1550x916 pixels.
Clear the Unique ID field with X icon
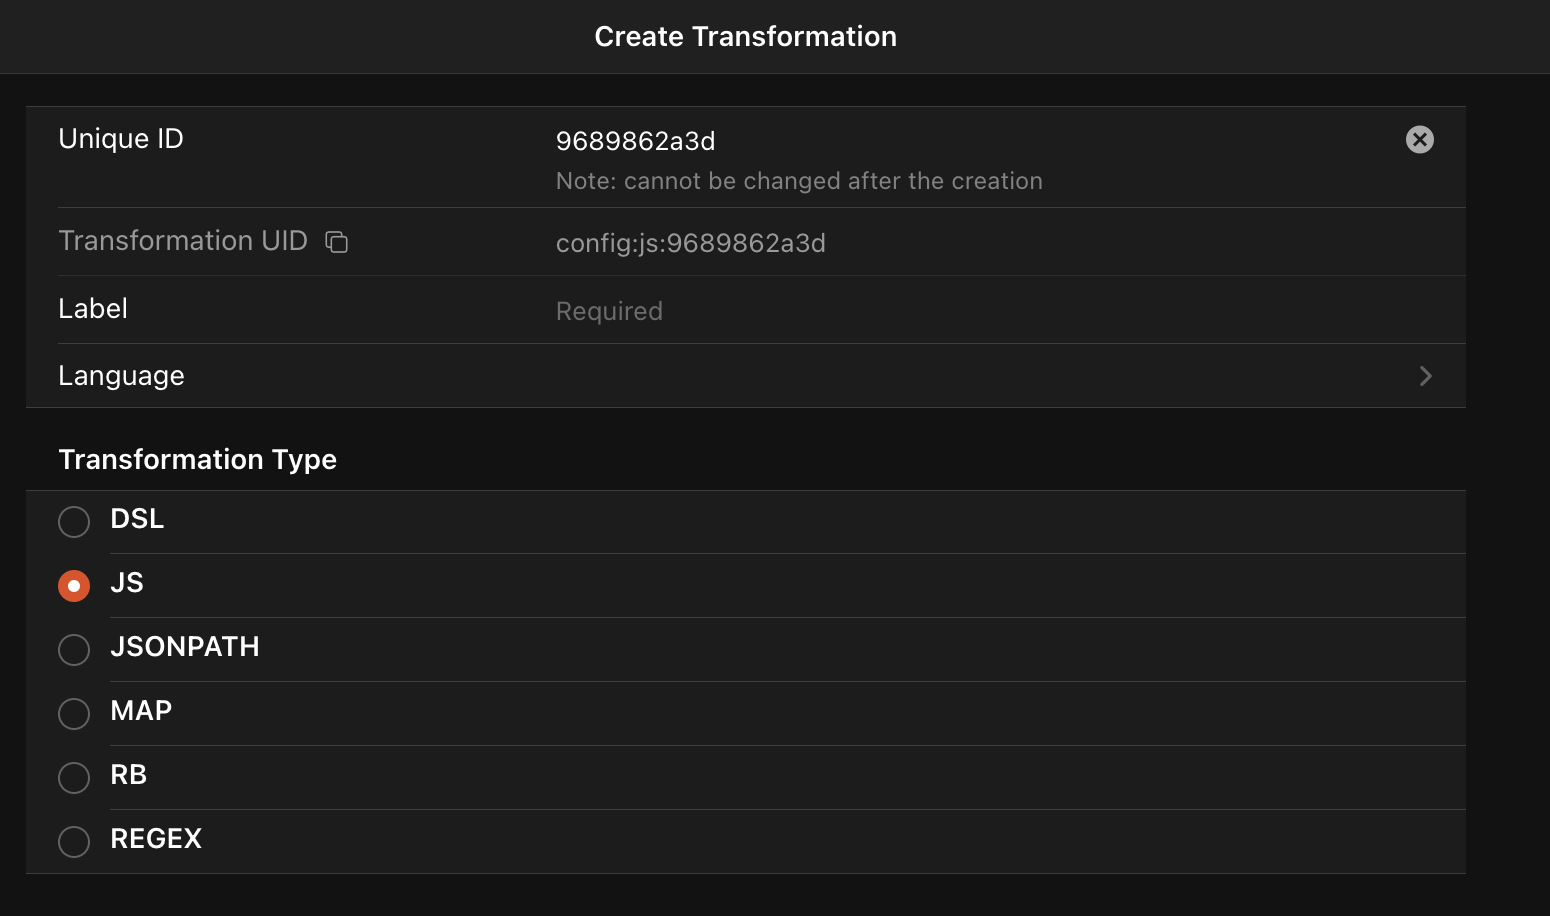1419,140
